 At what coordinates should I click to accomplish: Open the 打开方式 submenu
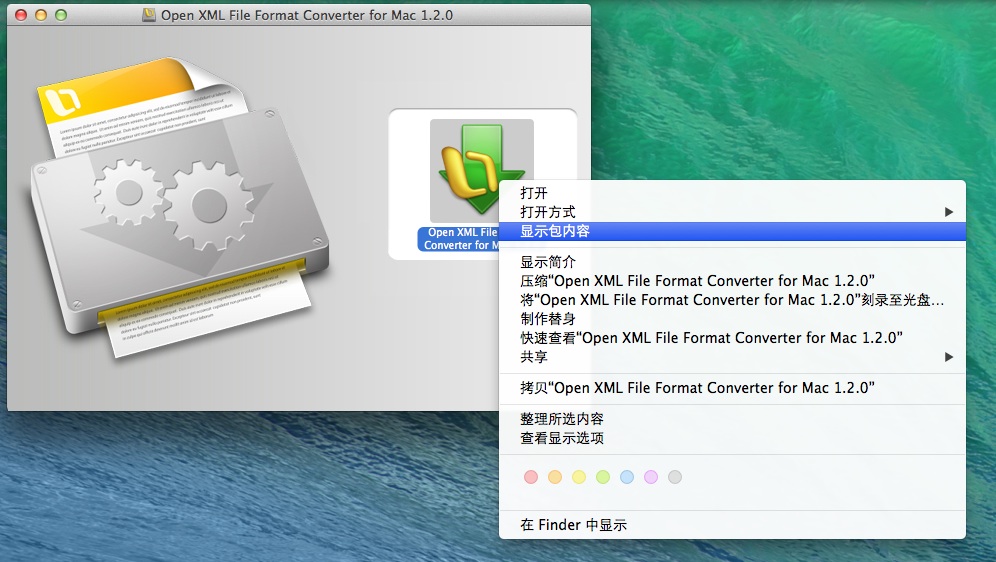pyautogui.click(x=732, y=212)
